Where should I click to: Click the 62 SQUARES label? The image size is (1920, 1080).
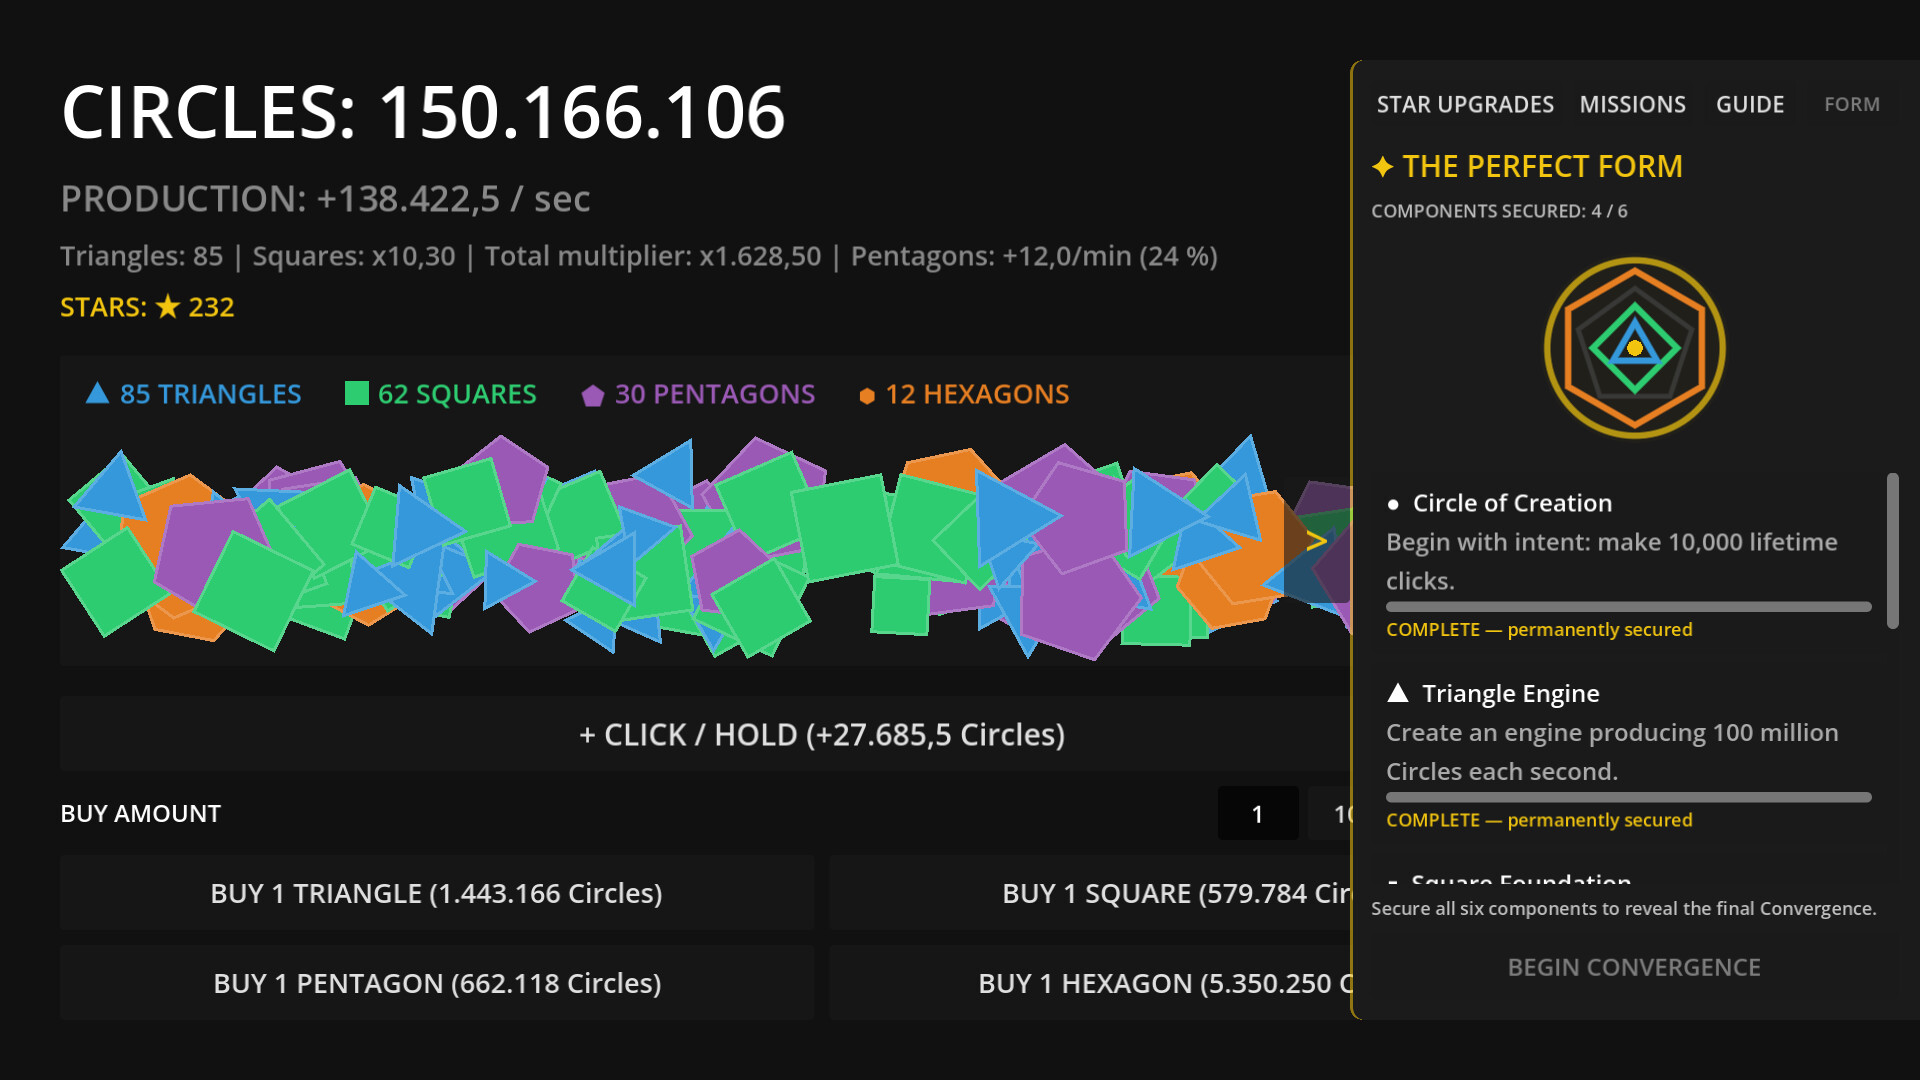point(457,394)
